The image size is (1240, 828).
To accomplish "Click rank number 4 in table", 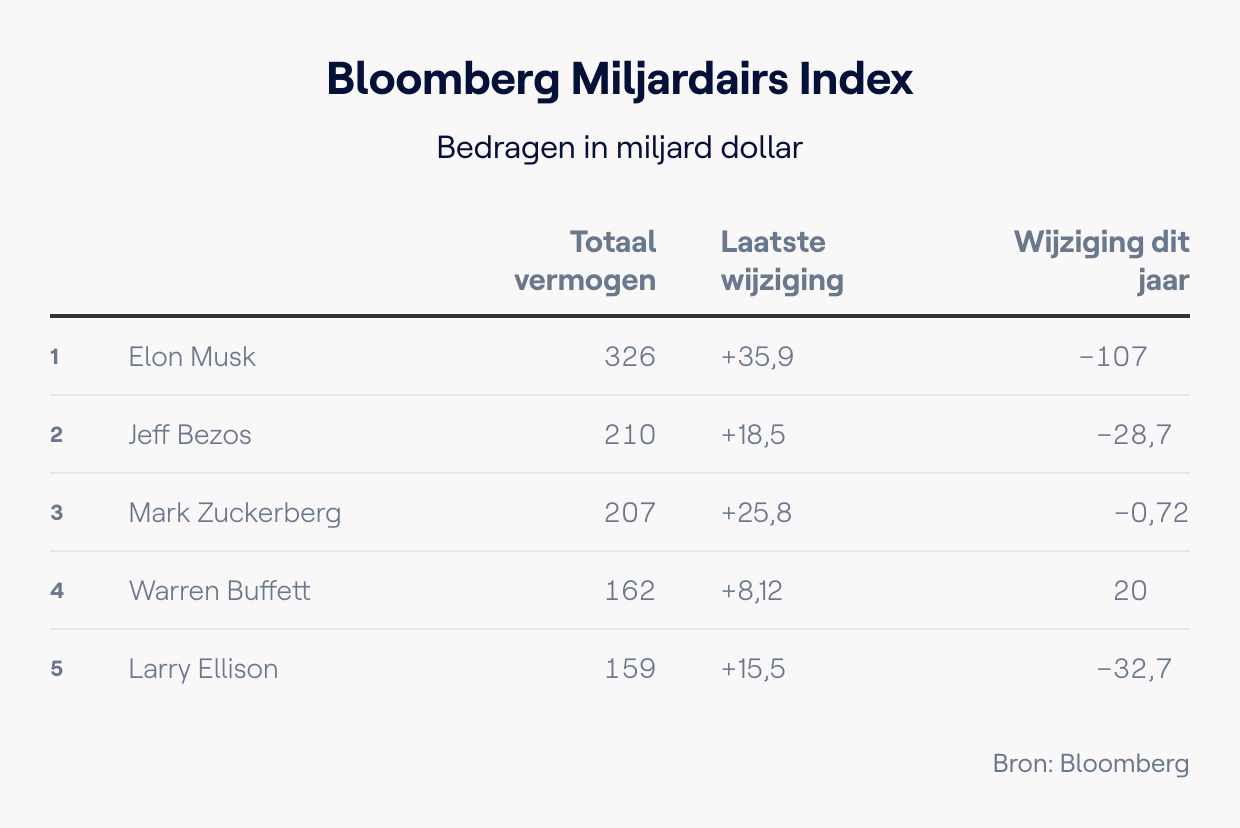I will pyautogui.click(x=57, y=591).
